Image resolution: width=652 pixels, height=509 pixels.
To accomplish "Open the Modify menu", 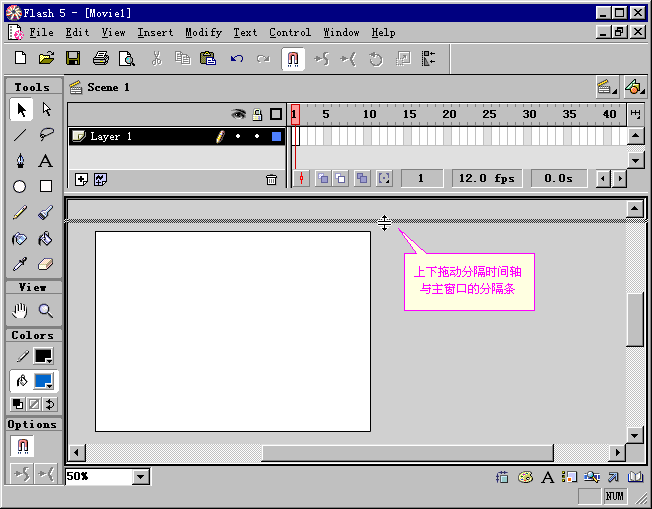I will click(203, 32).
